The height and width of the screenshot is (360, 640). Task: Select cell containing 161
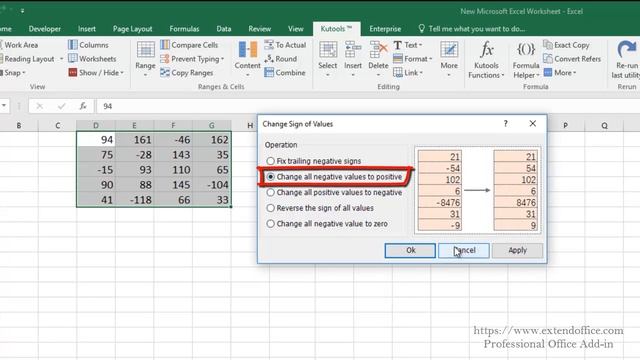tap(134, 140)
